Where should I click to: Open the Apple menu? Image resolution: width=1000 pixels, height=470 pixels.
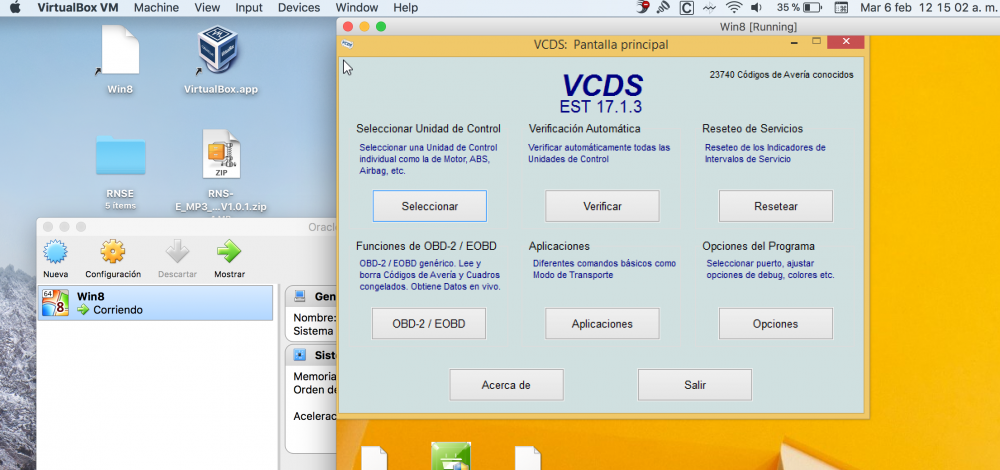click(15, 8)
